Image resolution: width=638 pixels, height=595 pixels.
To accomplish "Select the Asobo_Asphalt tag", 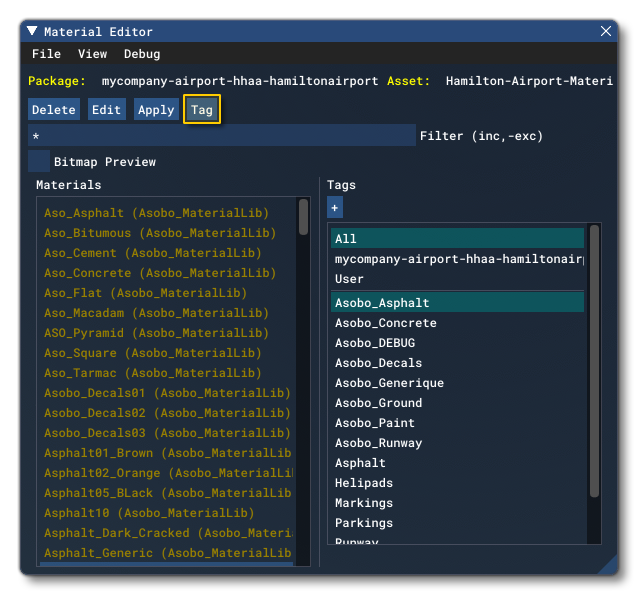I will (x=457, y=302).
